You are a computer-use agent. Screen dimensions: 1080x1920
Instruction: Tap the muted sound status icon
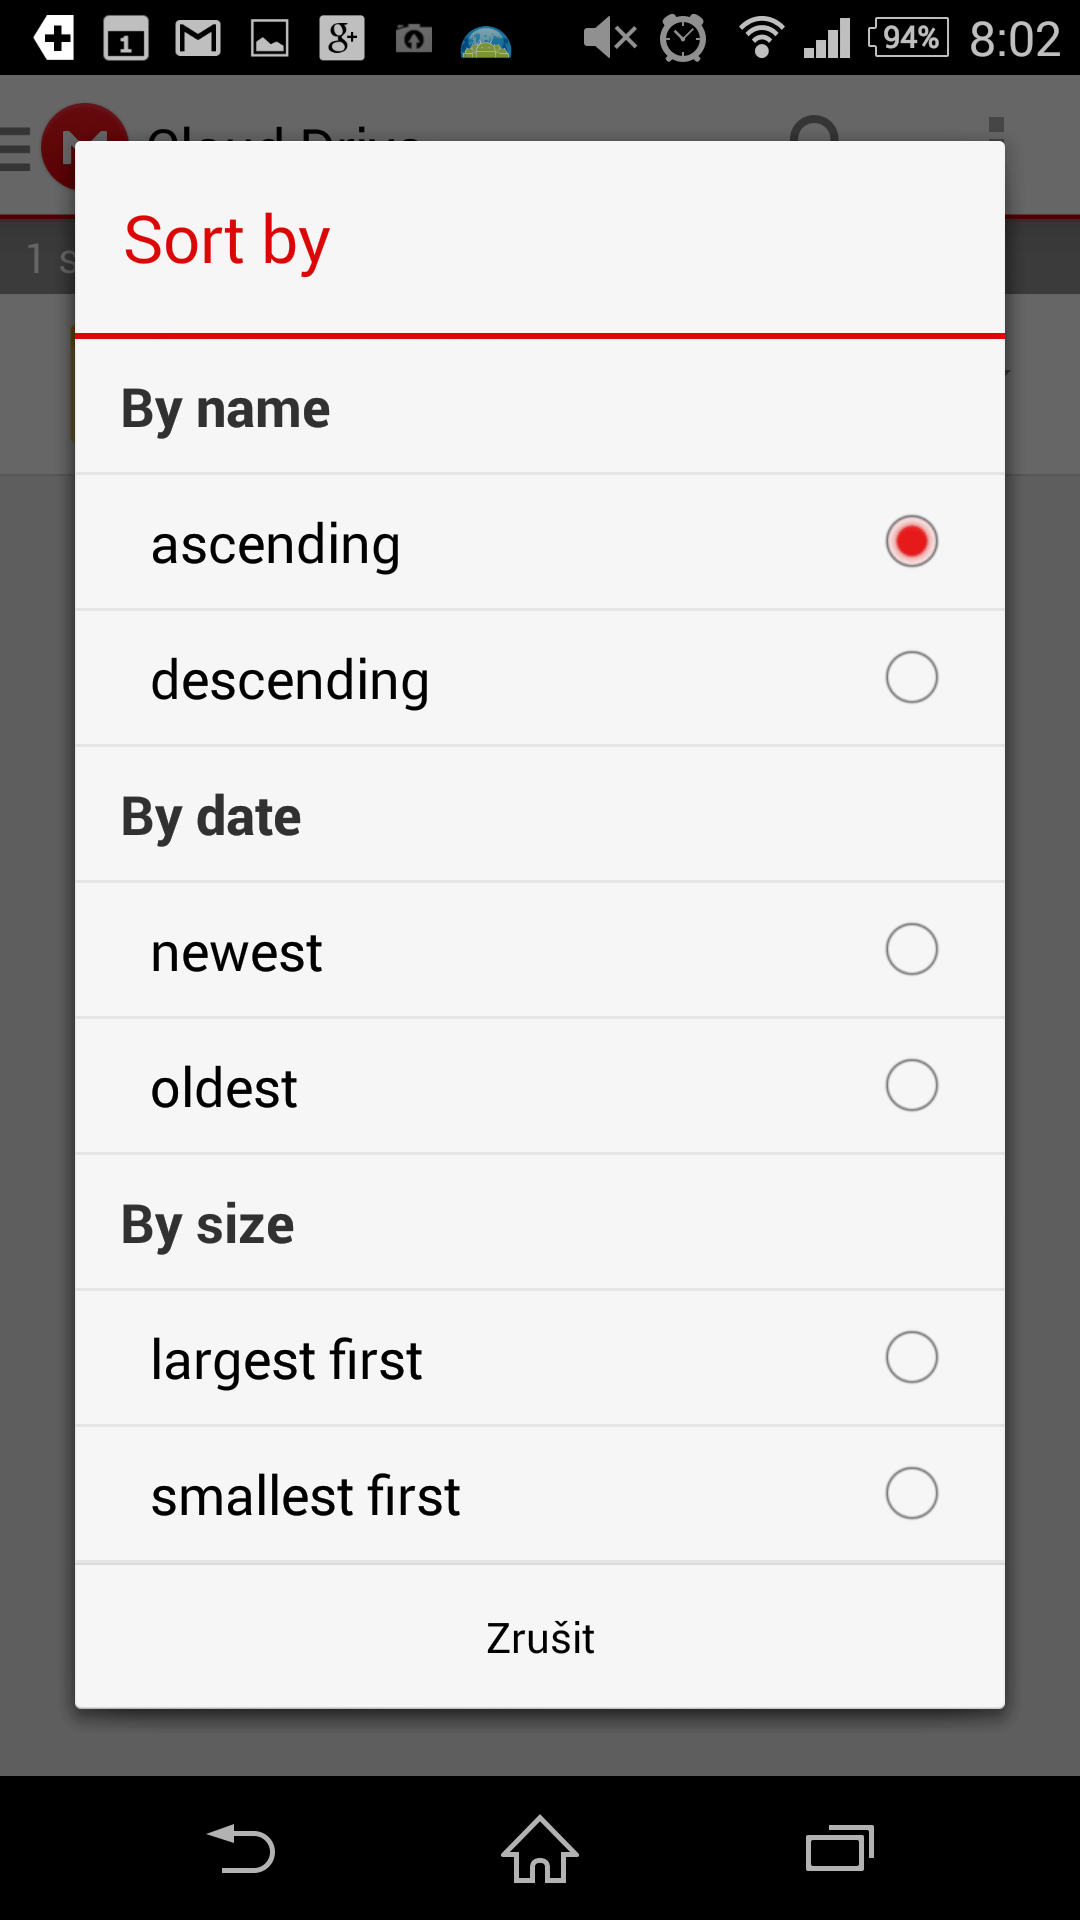coord(610,39)
